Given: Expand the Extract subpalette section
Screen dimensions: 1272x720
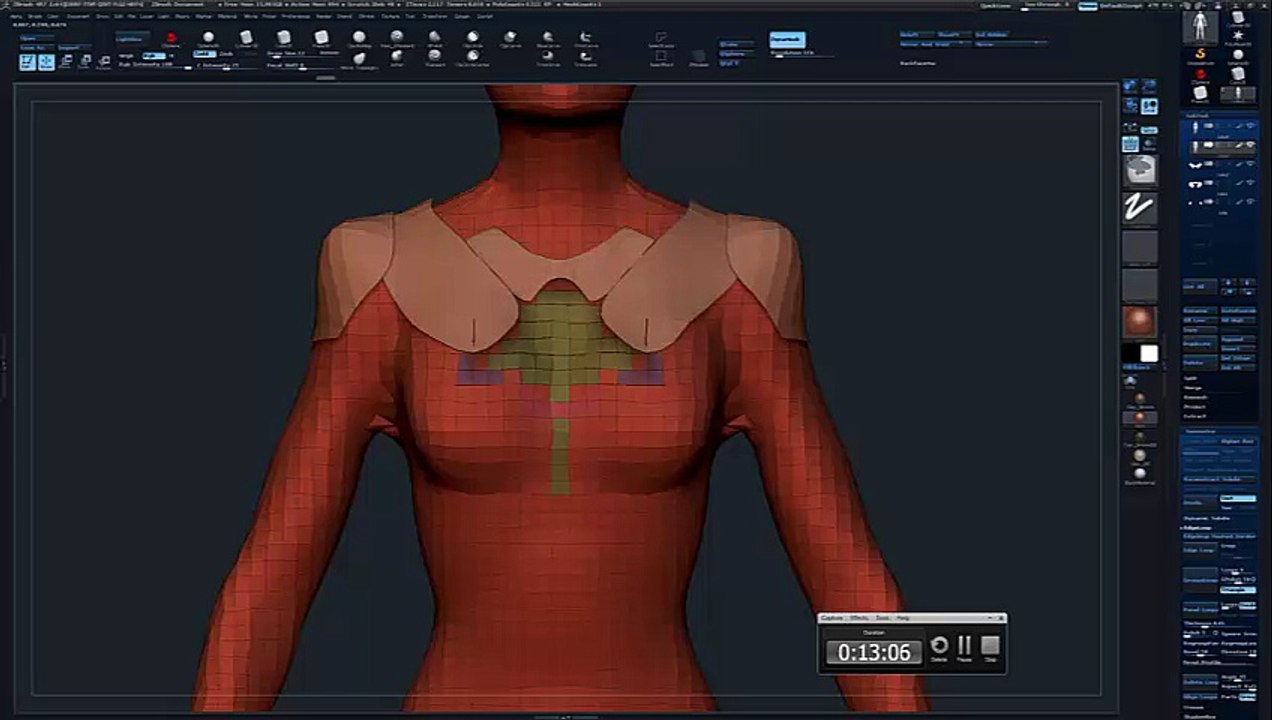Looking at the screenshot, I should click(1195, 416).
